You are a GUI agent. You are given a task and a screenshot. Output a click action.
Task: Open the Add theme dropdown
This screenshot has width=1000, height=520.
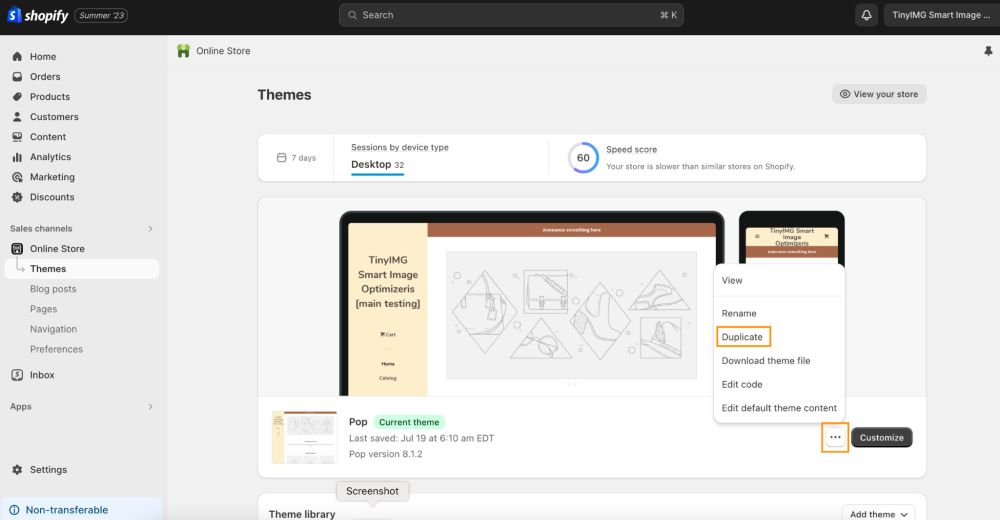click(878, 514)
